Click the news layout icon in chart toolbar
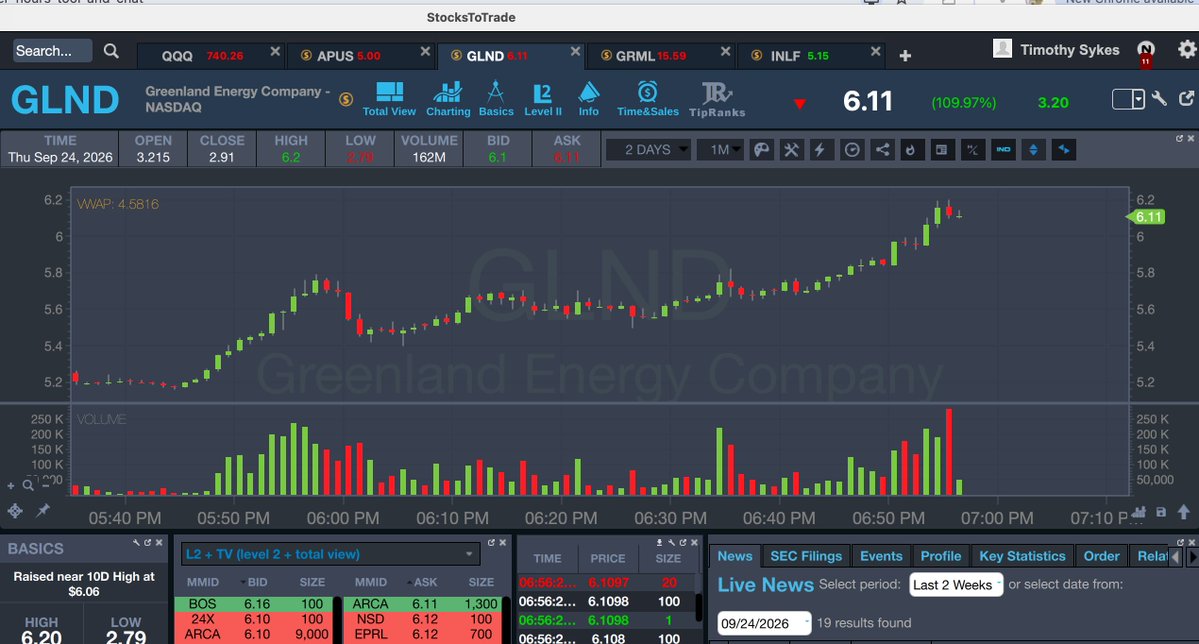Viewport: 1199px width, 644px height. coord(941,150)
